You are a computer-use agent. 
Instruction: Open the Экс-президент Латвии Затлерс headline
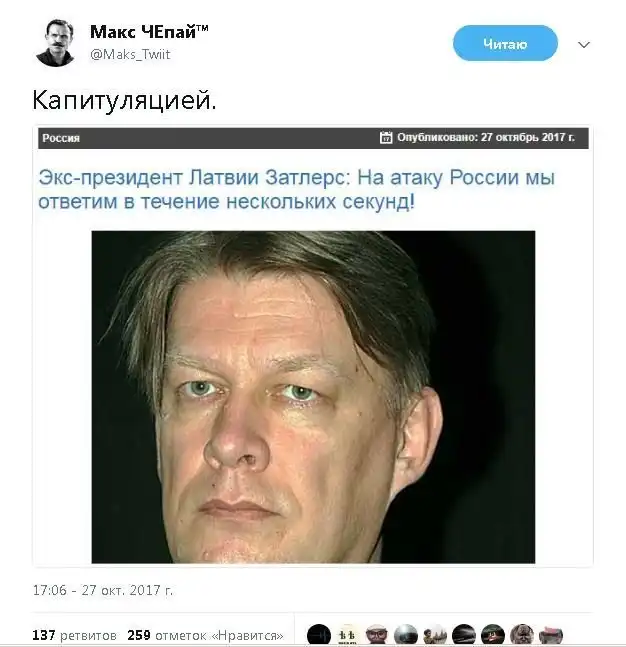coord(296,189)
